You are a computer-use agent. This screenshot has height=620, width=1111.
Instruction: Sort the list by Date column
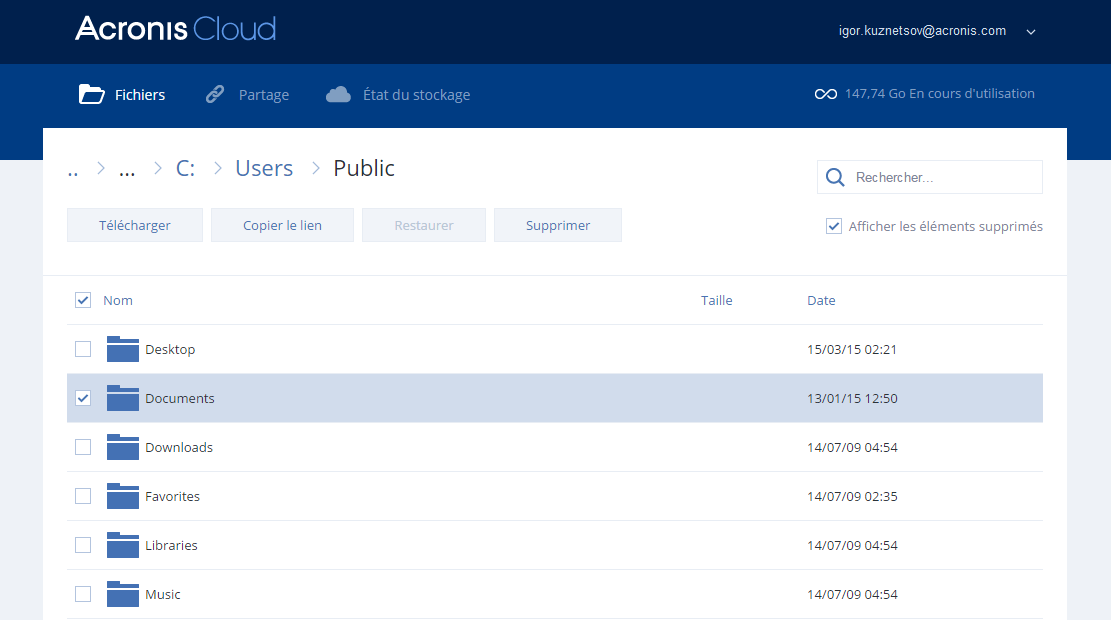[821, 300]
